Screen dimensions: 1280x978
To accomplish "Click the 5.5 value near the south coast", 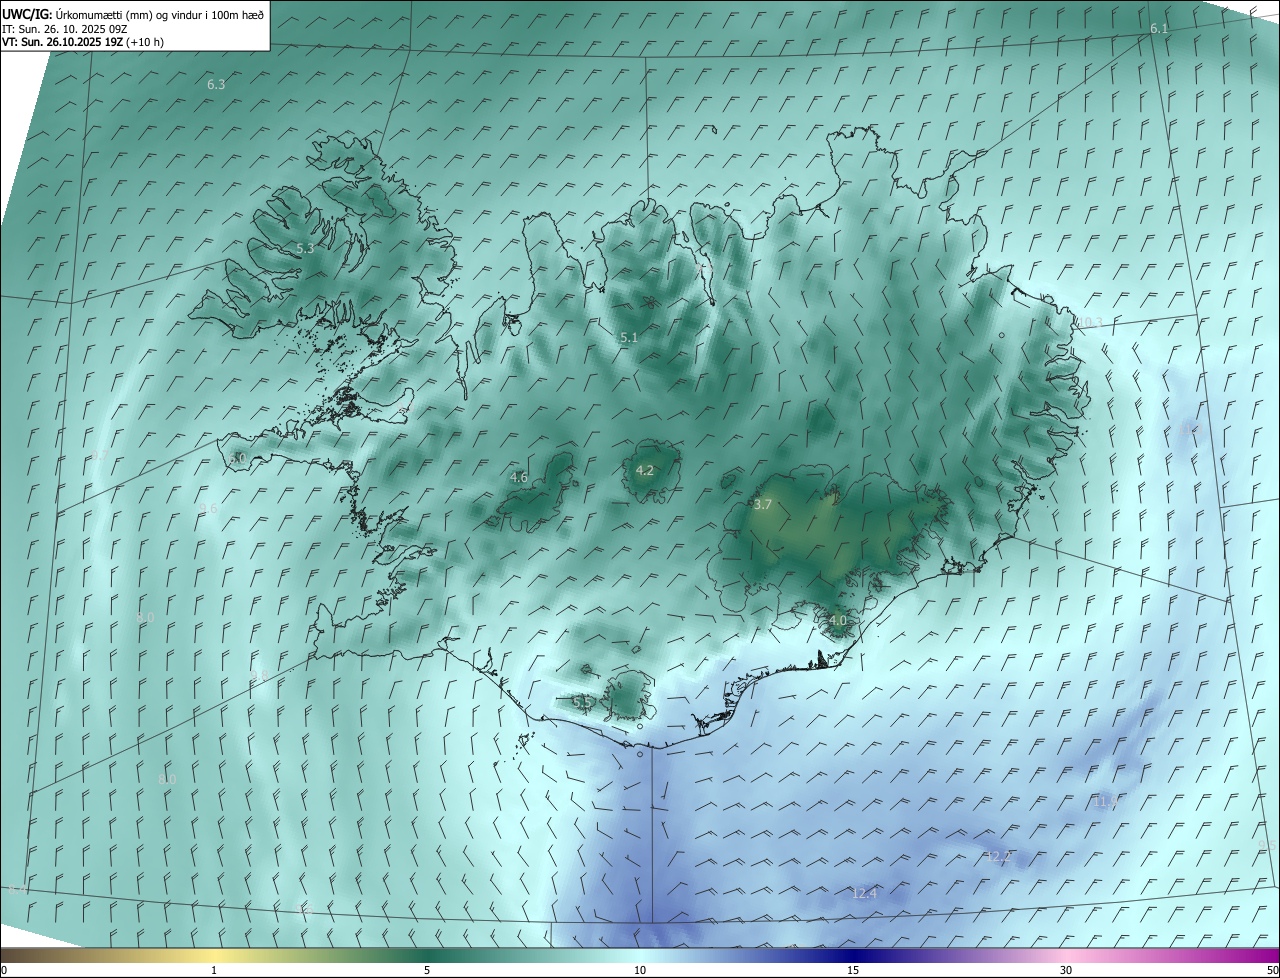I will [581, 702].
